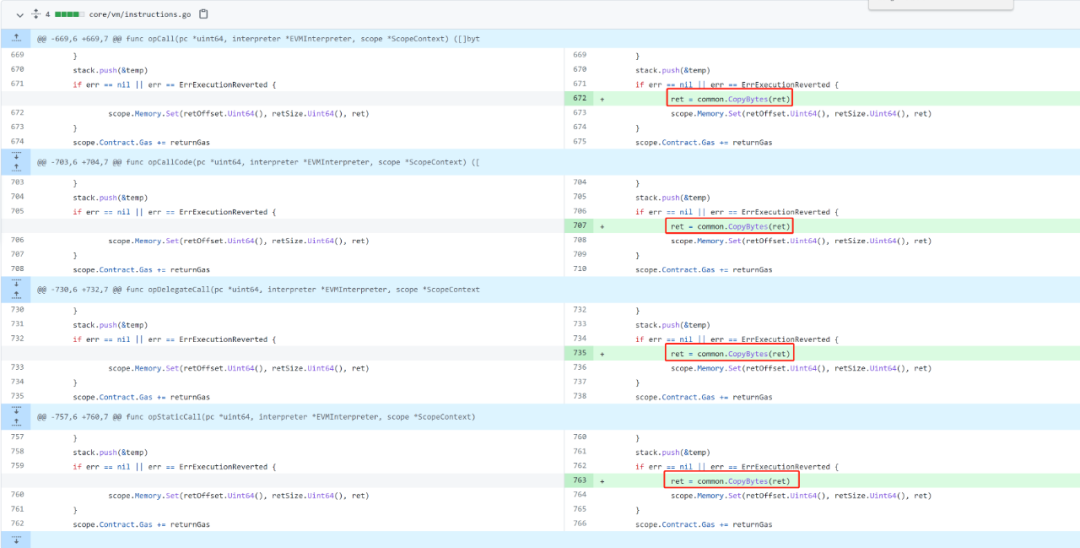This screenshot has width=1080, height=548.
Task: Collapse the core/vm/instructions.go file diff
Action: (x=20, y=14)
